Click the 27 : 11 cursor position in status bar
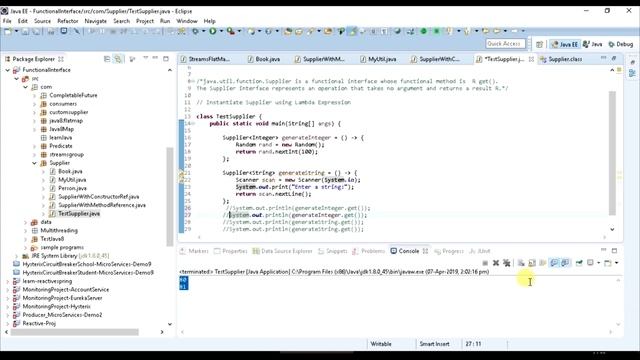Image resolution: width=640 pixels, height=360 pixels. tap(473, 344)
